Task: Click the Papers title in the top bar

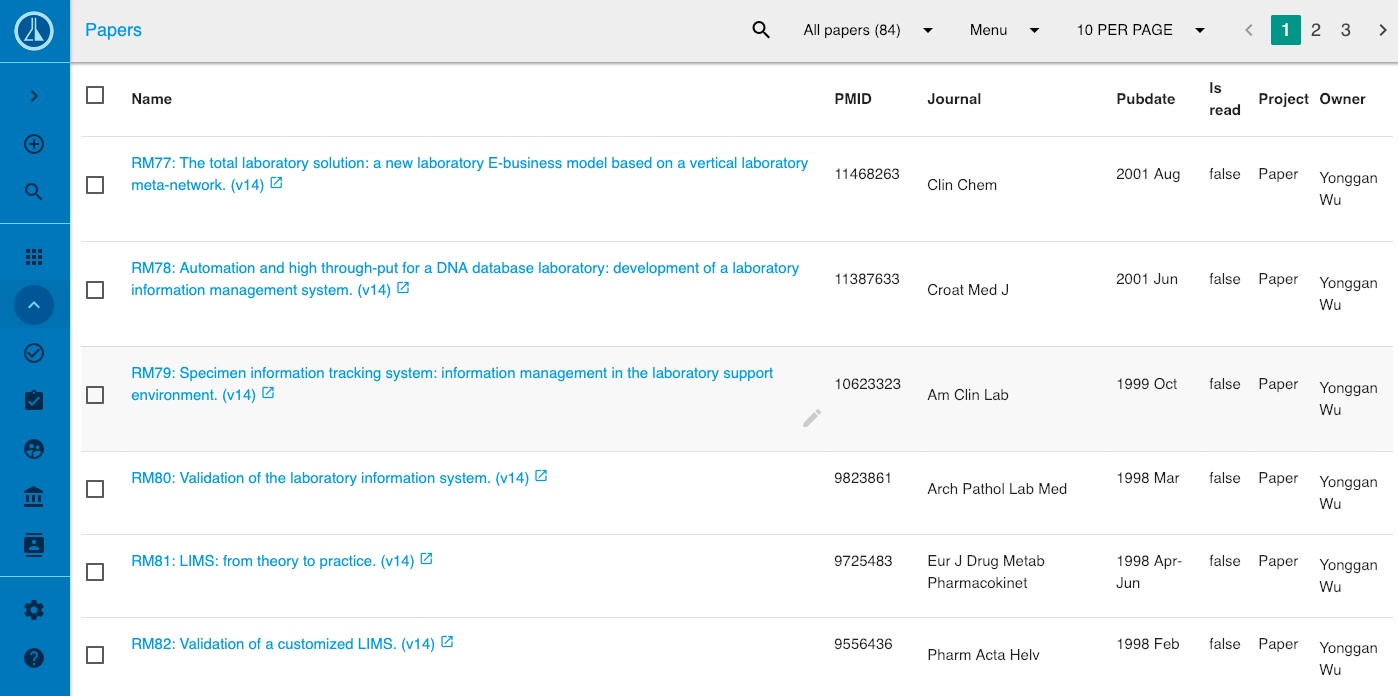Action: (x=113, y=30)
